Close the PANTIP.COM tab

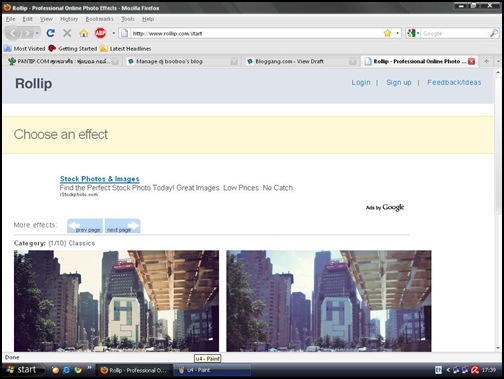pos(115,61)
